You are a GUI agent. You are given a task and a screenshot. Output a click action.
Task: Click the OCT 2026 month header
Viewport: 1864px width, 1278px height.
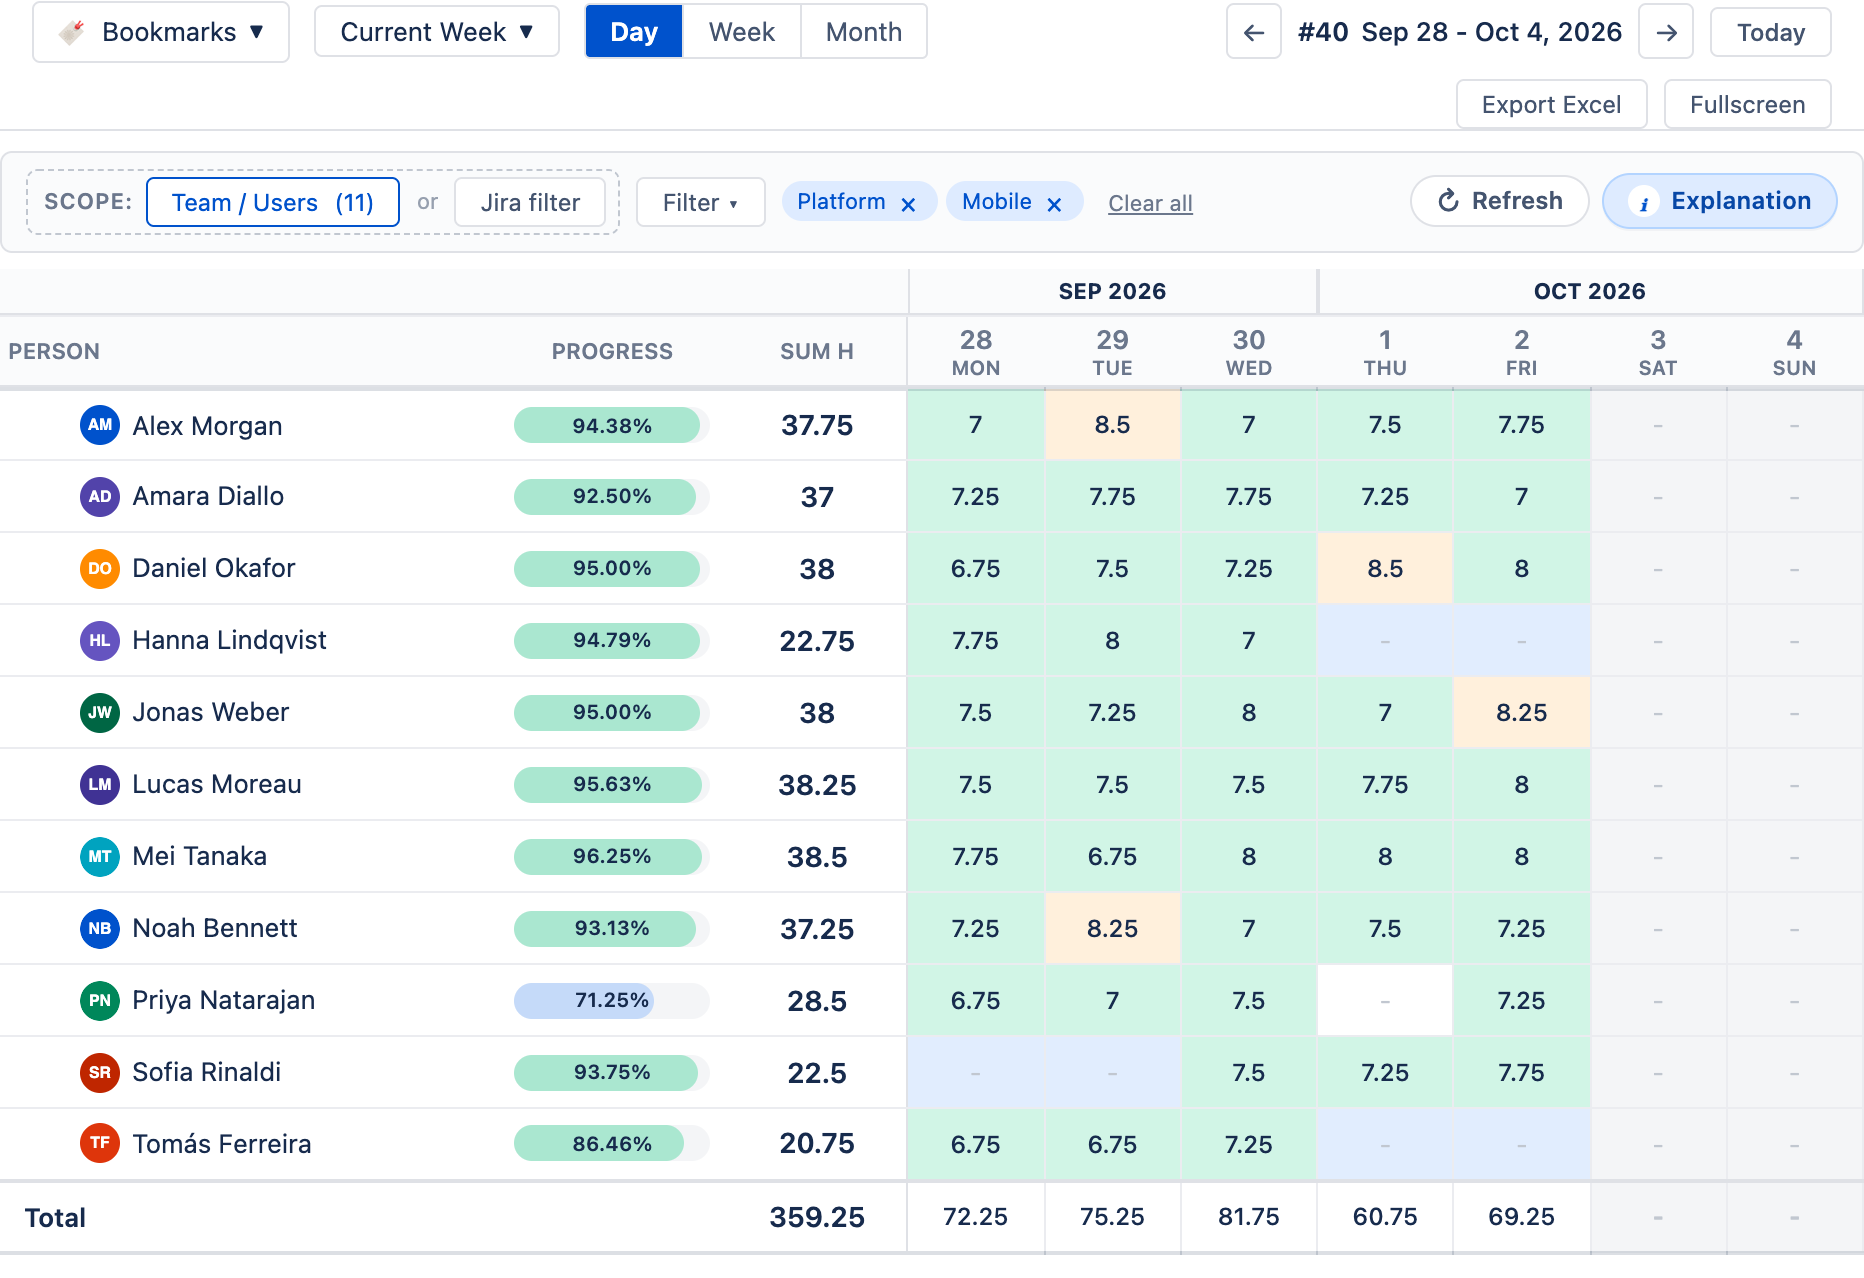pyautogui.click(x=1589, y=291)
